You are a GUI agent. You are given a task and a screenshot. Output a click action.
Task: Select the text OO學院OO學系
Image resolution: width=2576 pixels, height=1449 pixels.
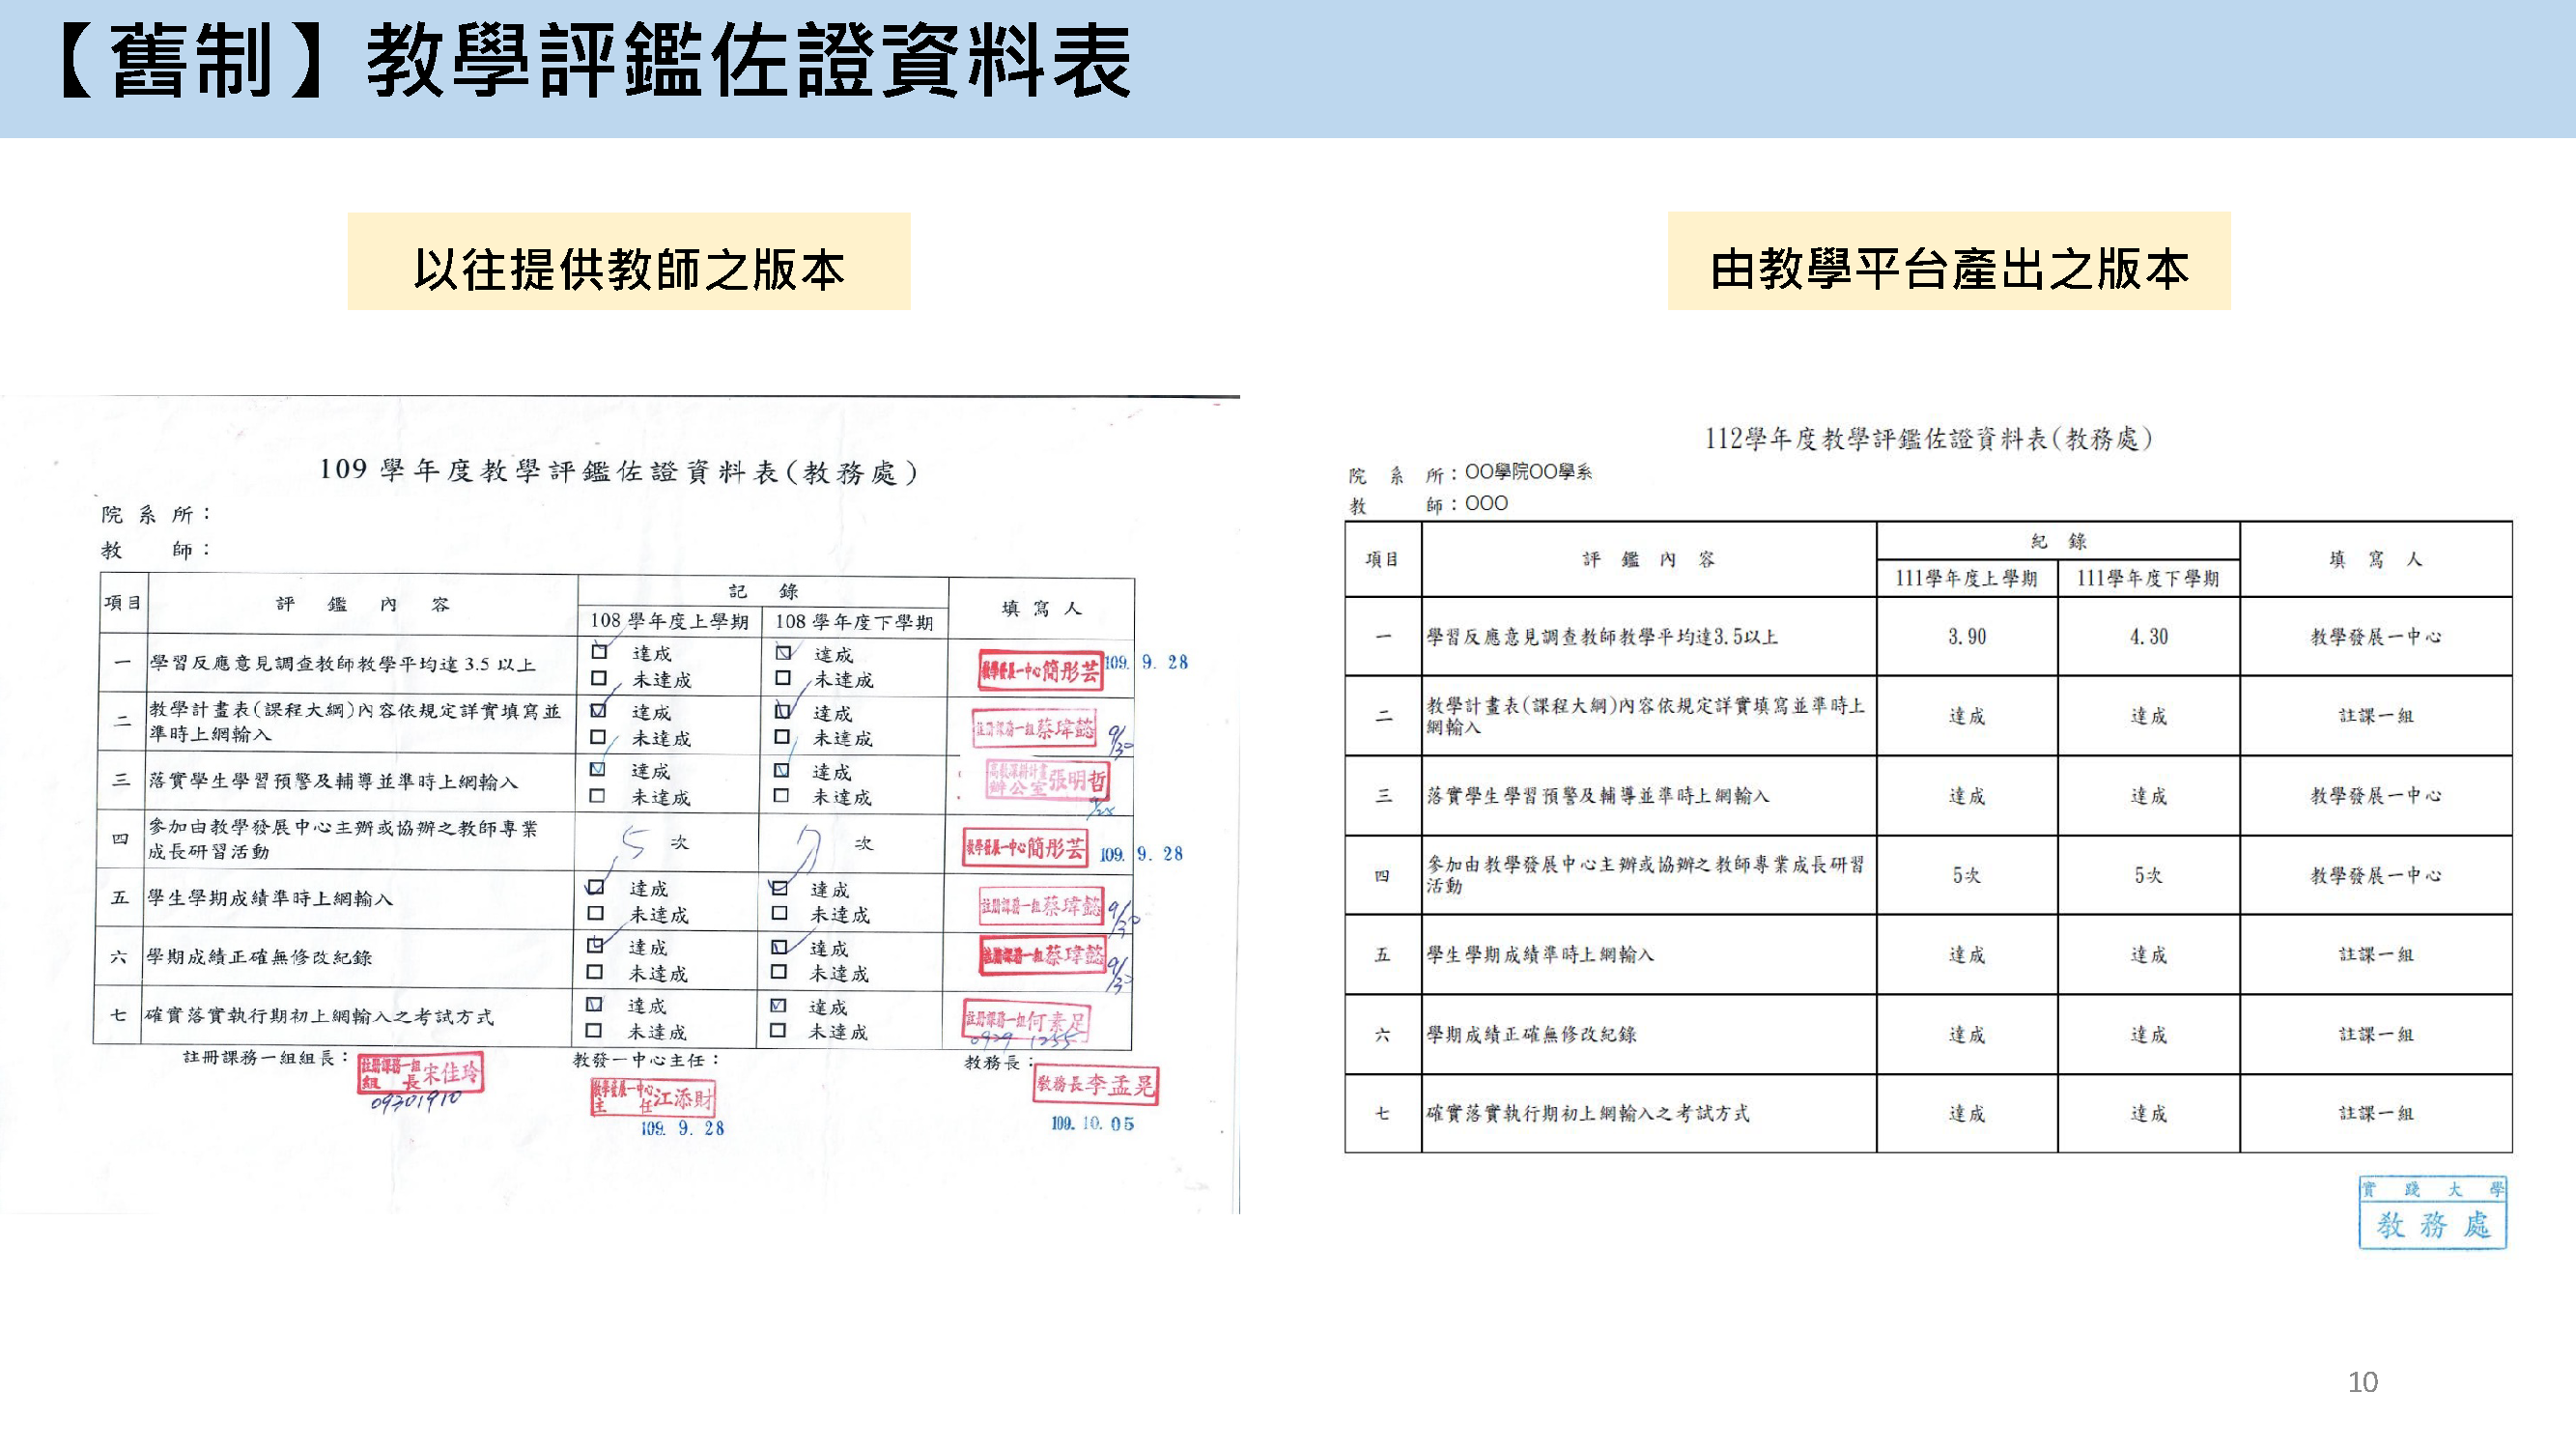[x=1528, y=471]
